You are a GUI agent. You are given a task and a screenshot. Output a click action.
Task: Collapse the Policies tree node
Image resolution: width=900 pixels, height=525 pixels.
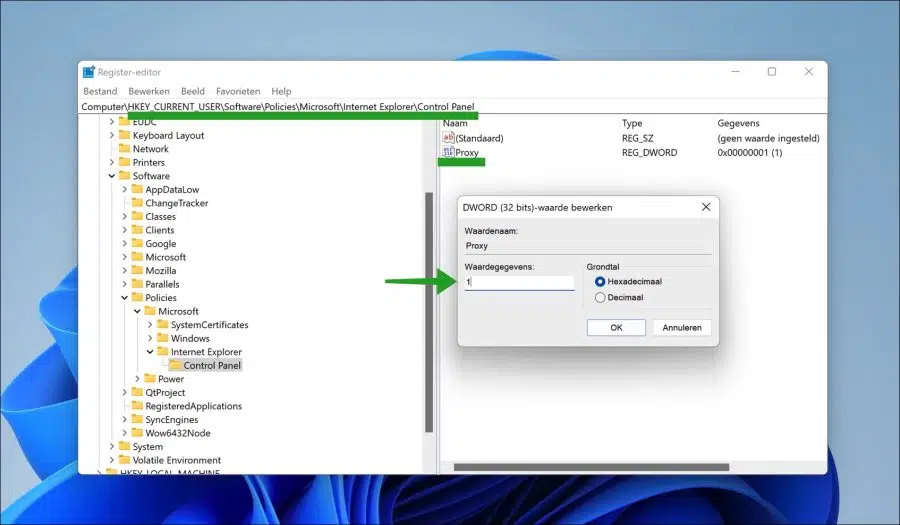pyautogui.click(x=125, y=298)
